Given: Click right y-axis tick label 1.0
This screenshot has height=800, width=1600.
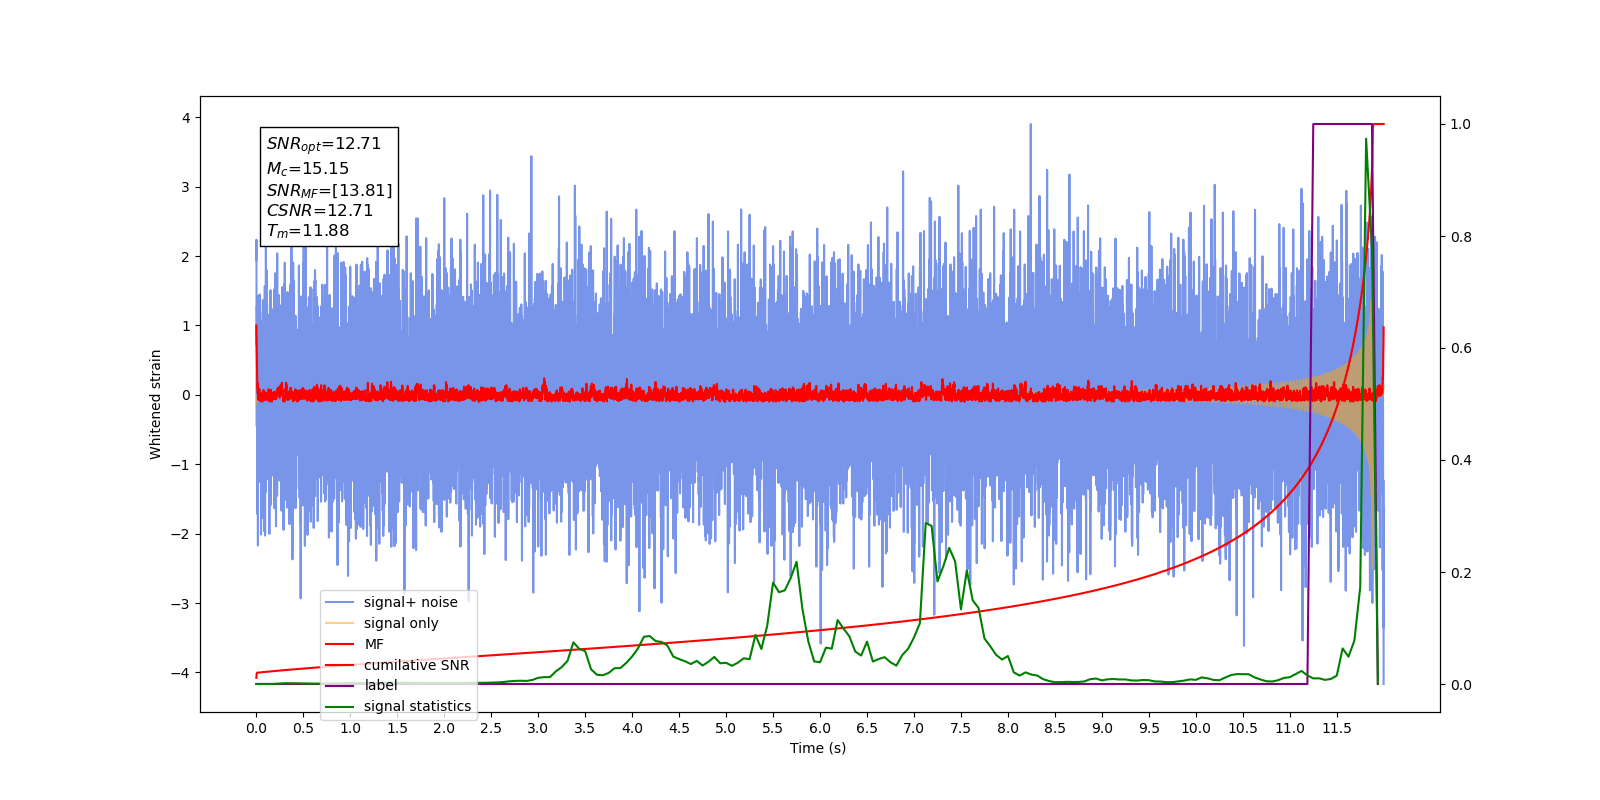Looking at the screenshot, I should [1461, 124].
